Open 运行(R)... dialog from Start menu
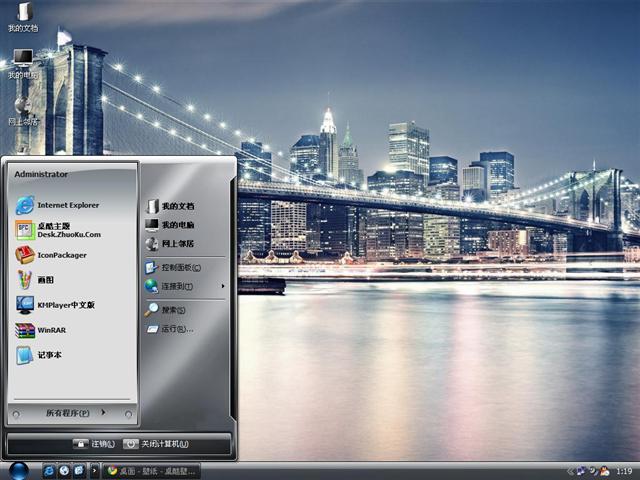The width and height of the screenshot is (640, 480). click(176, 329)
